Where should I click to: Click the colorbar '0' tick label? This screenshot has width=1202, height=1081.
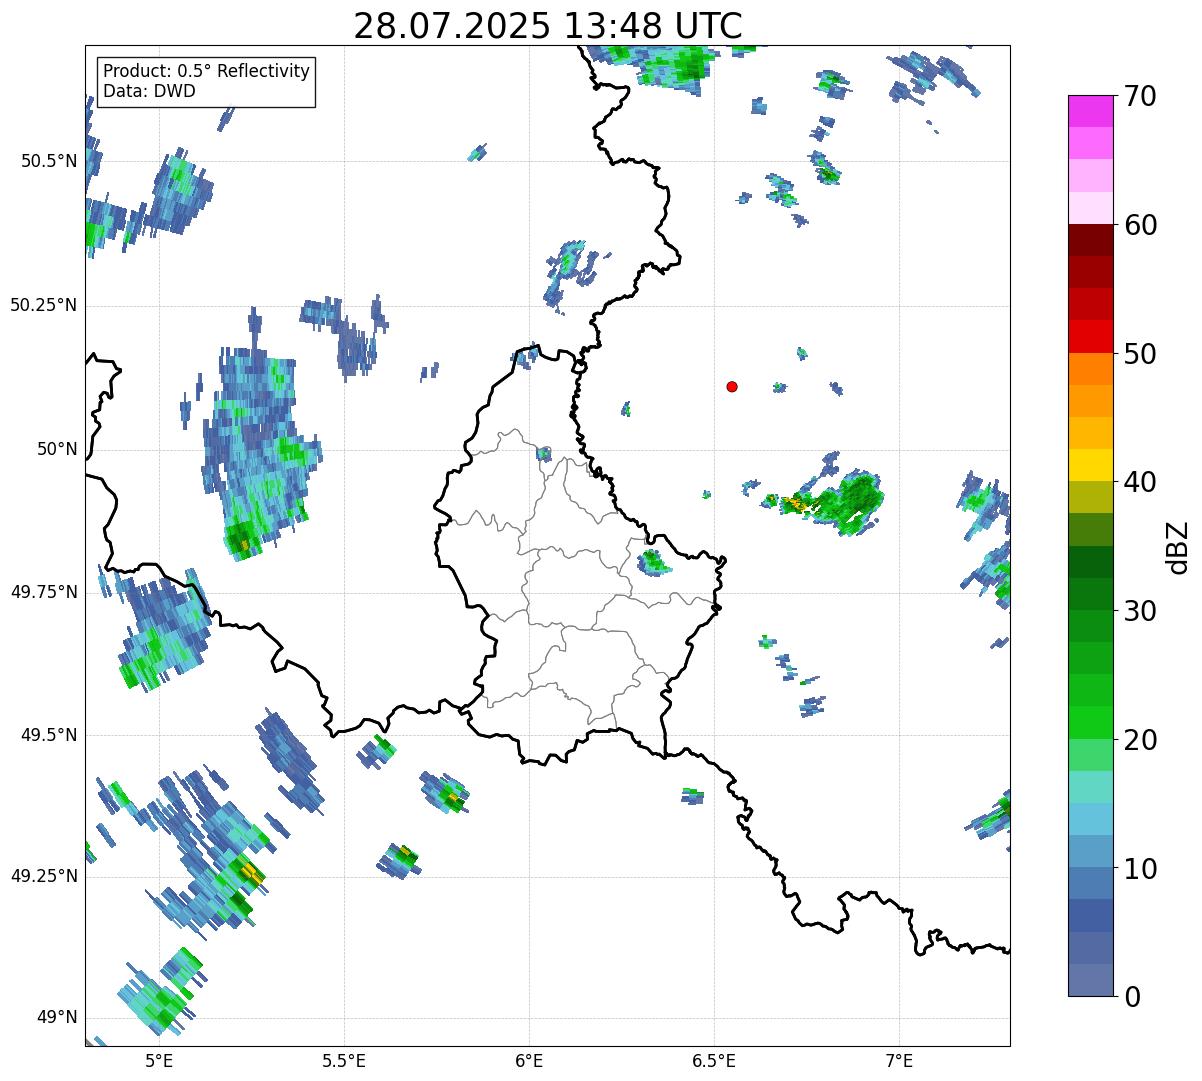[x=1132, y=997]
